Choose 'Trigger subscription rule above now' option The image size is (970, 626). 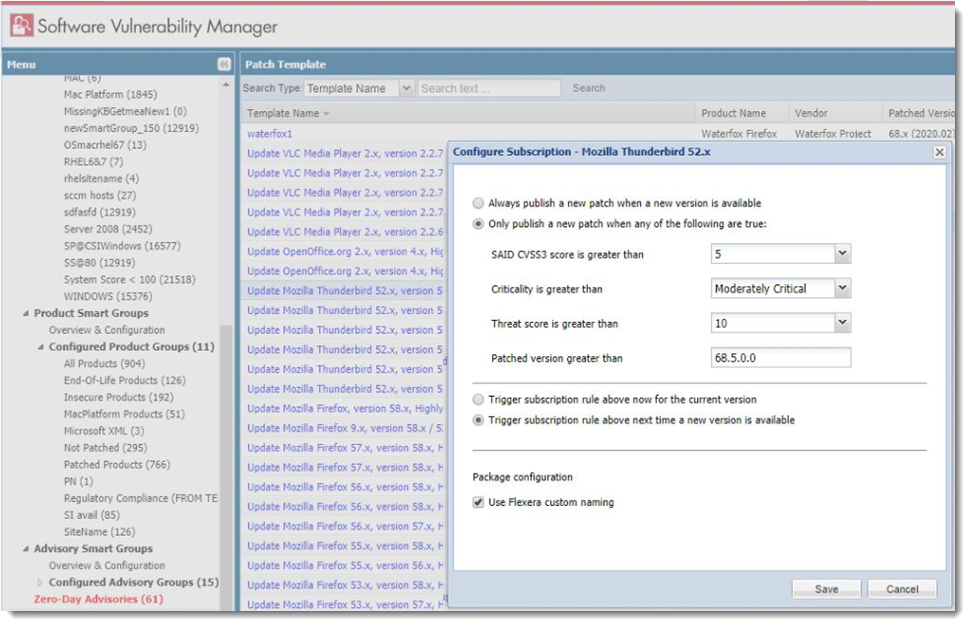coord(480,400)
